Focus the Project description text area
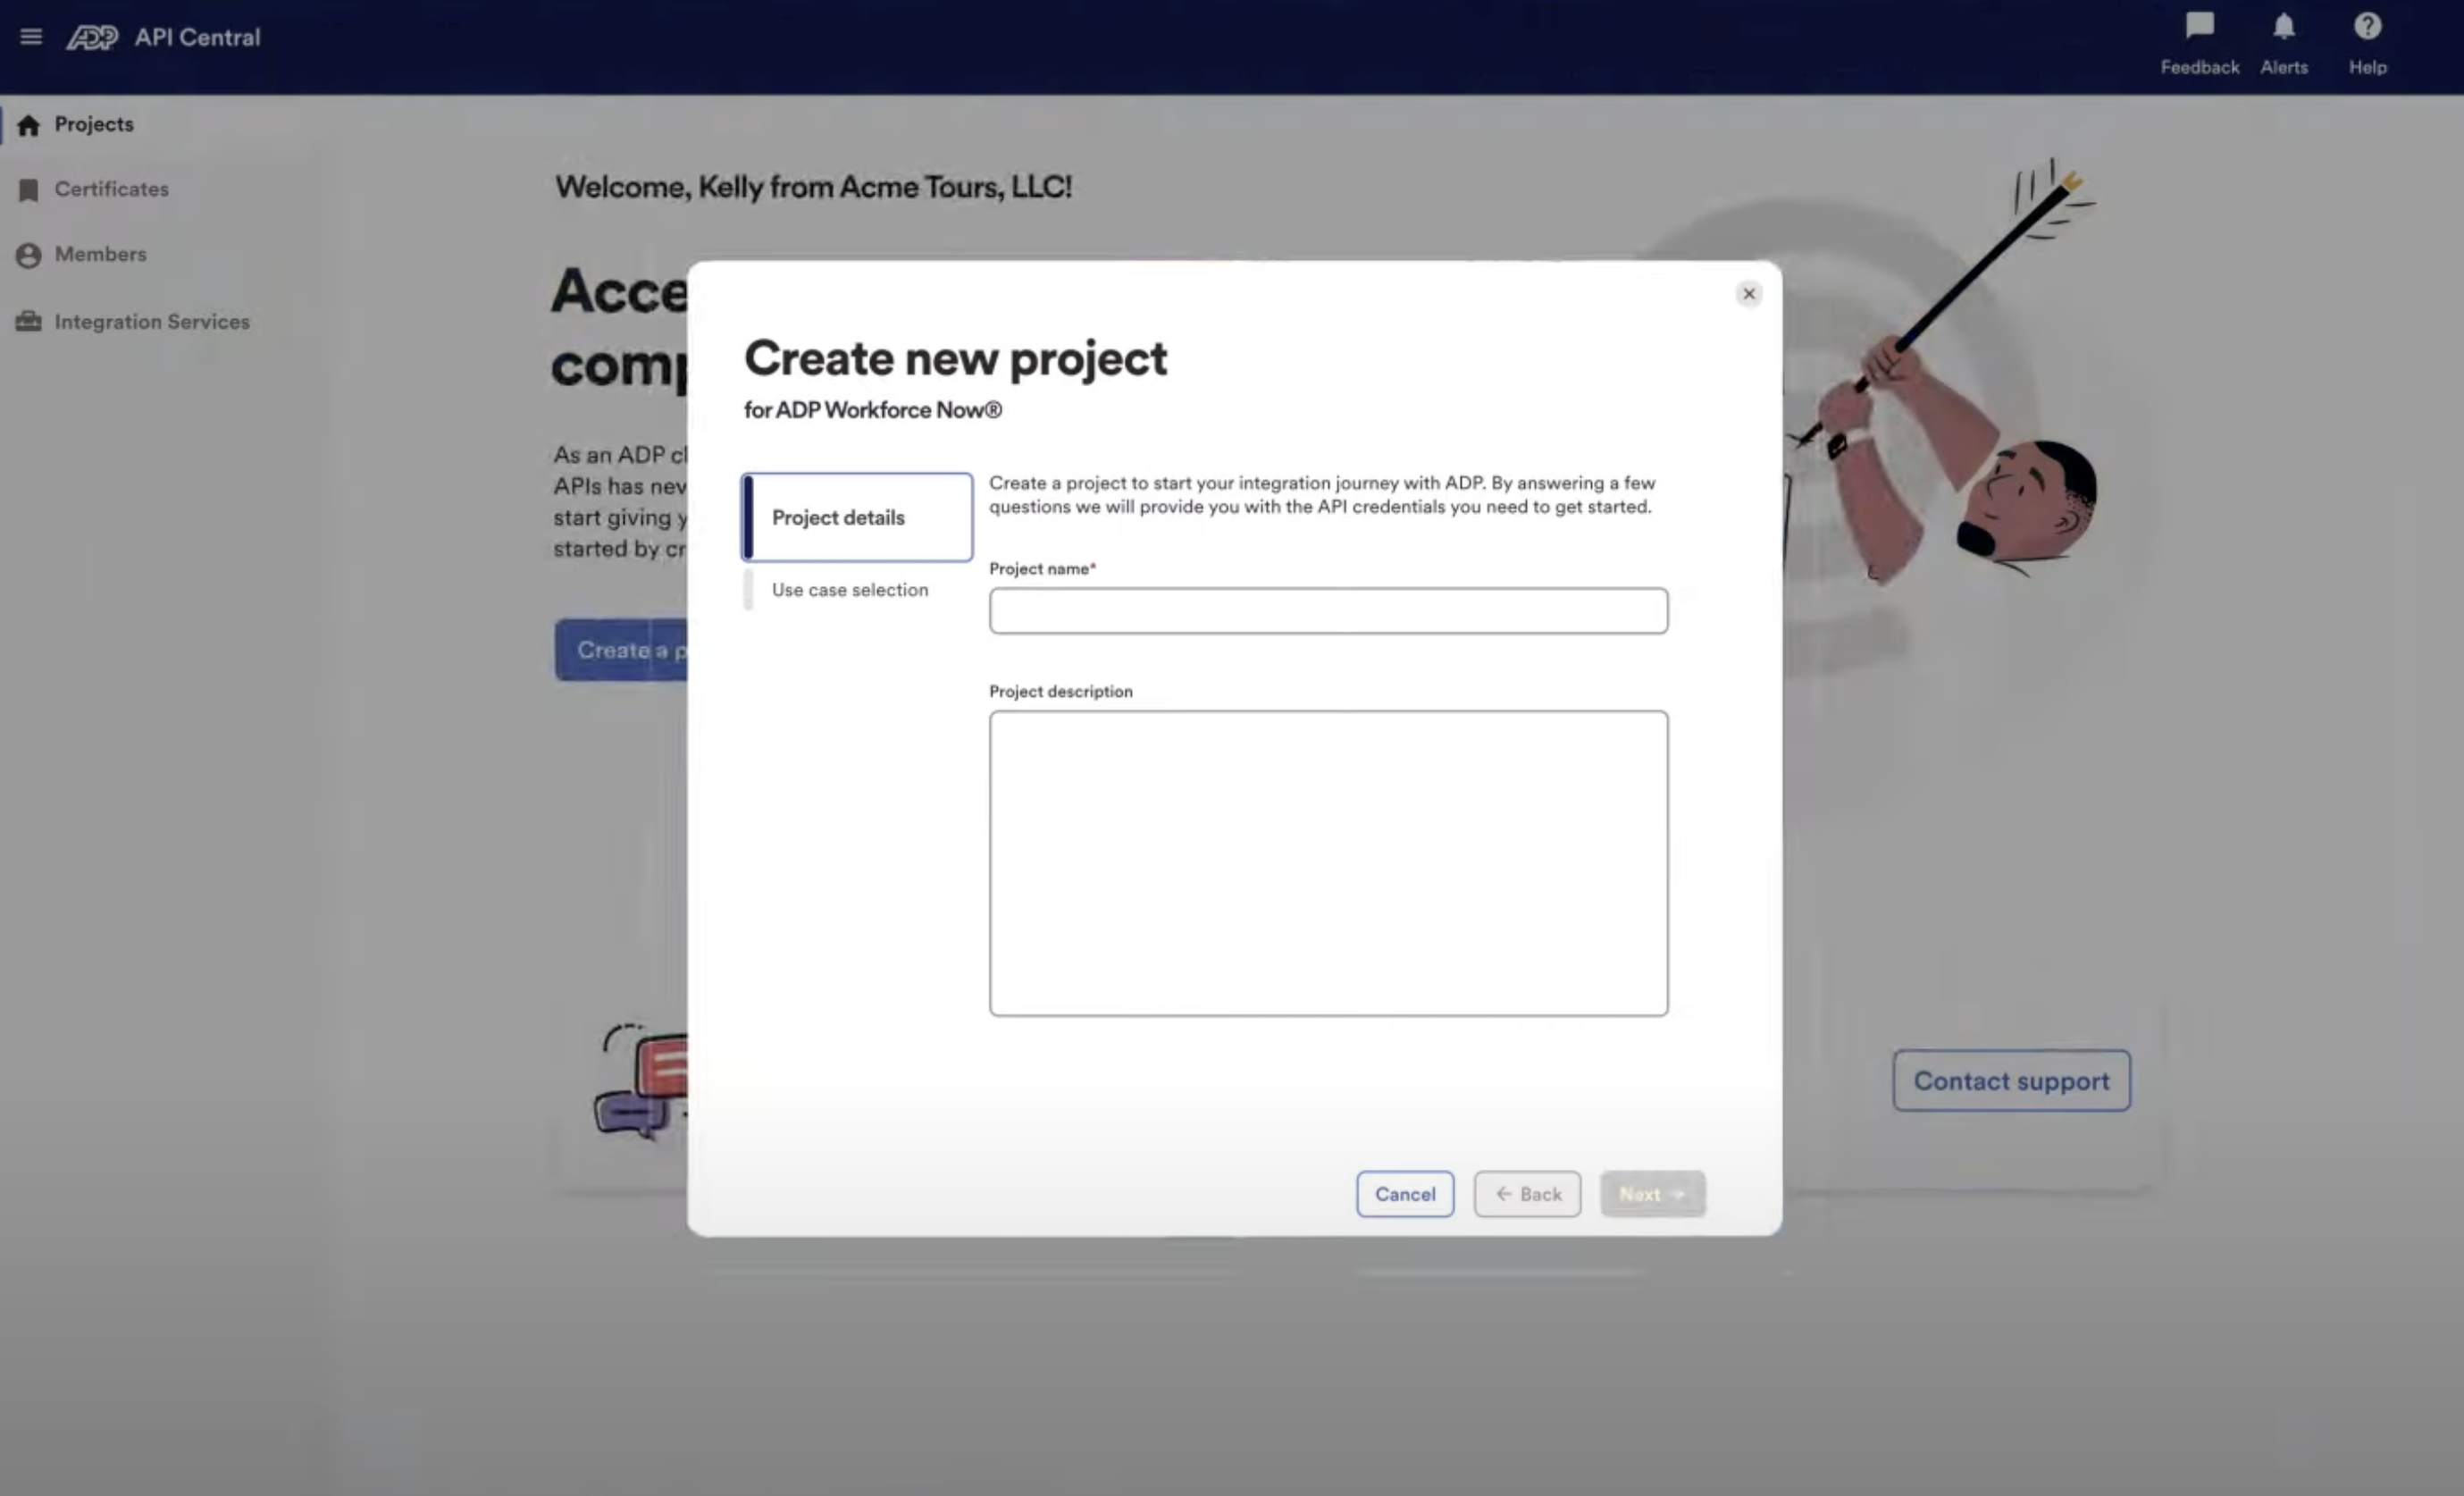Screen dimensions: 2464x1496 pos(1328,864)
